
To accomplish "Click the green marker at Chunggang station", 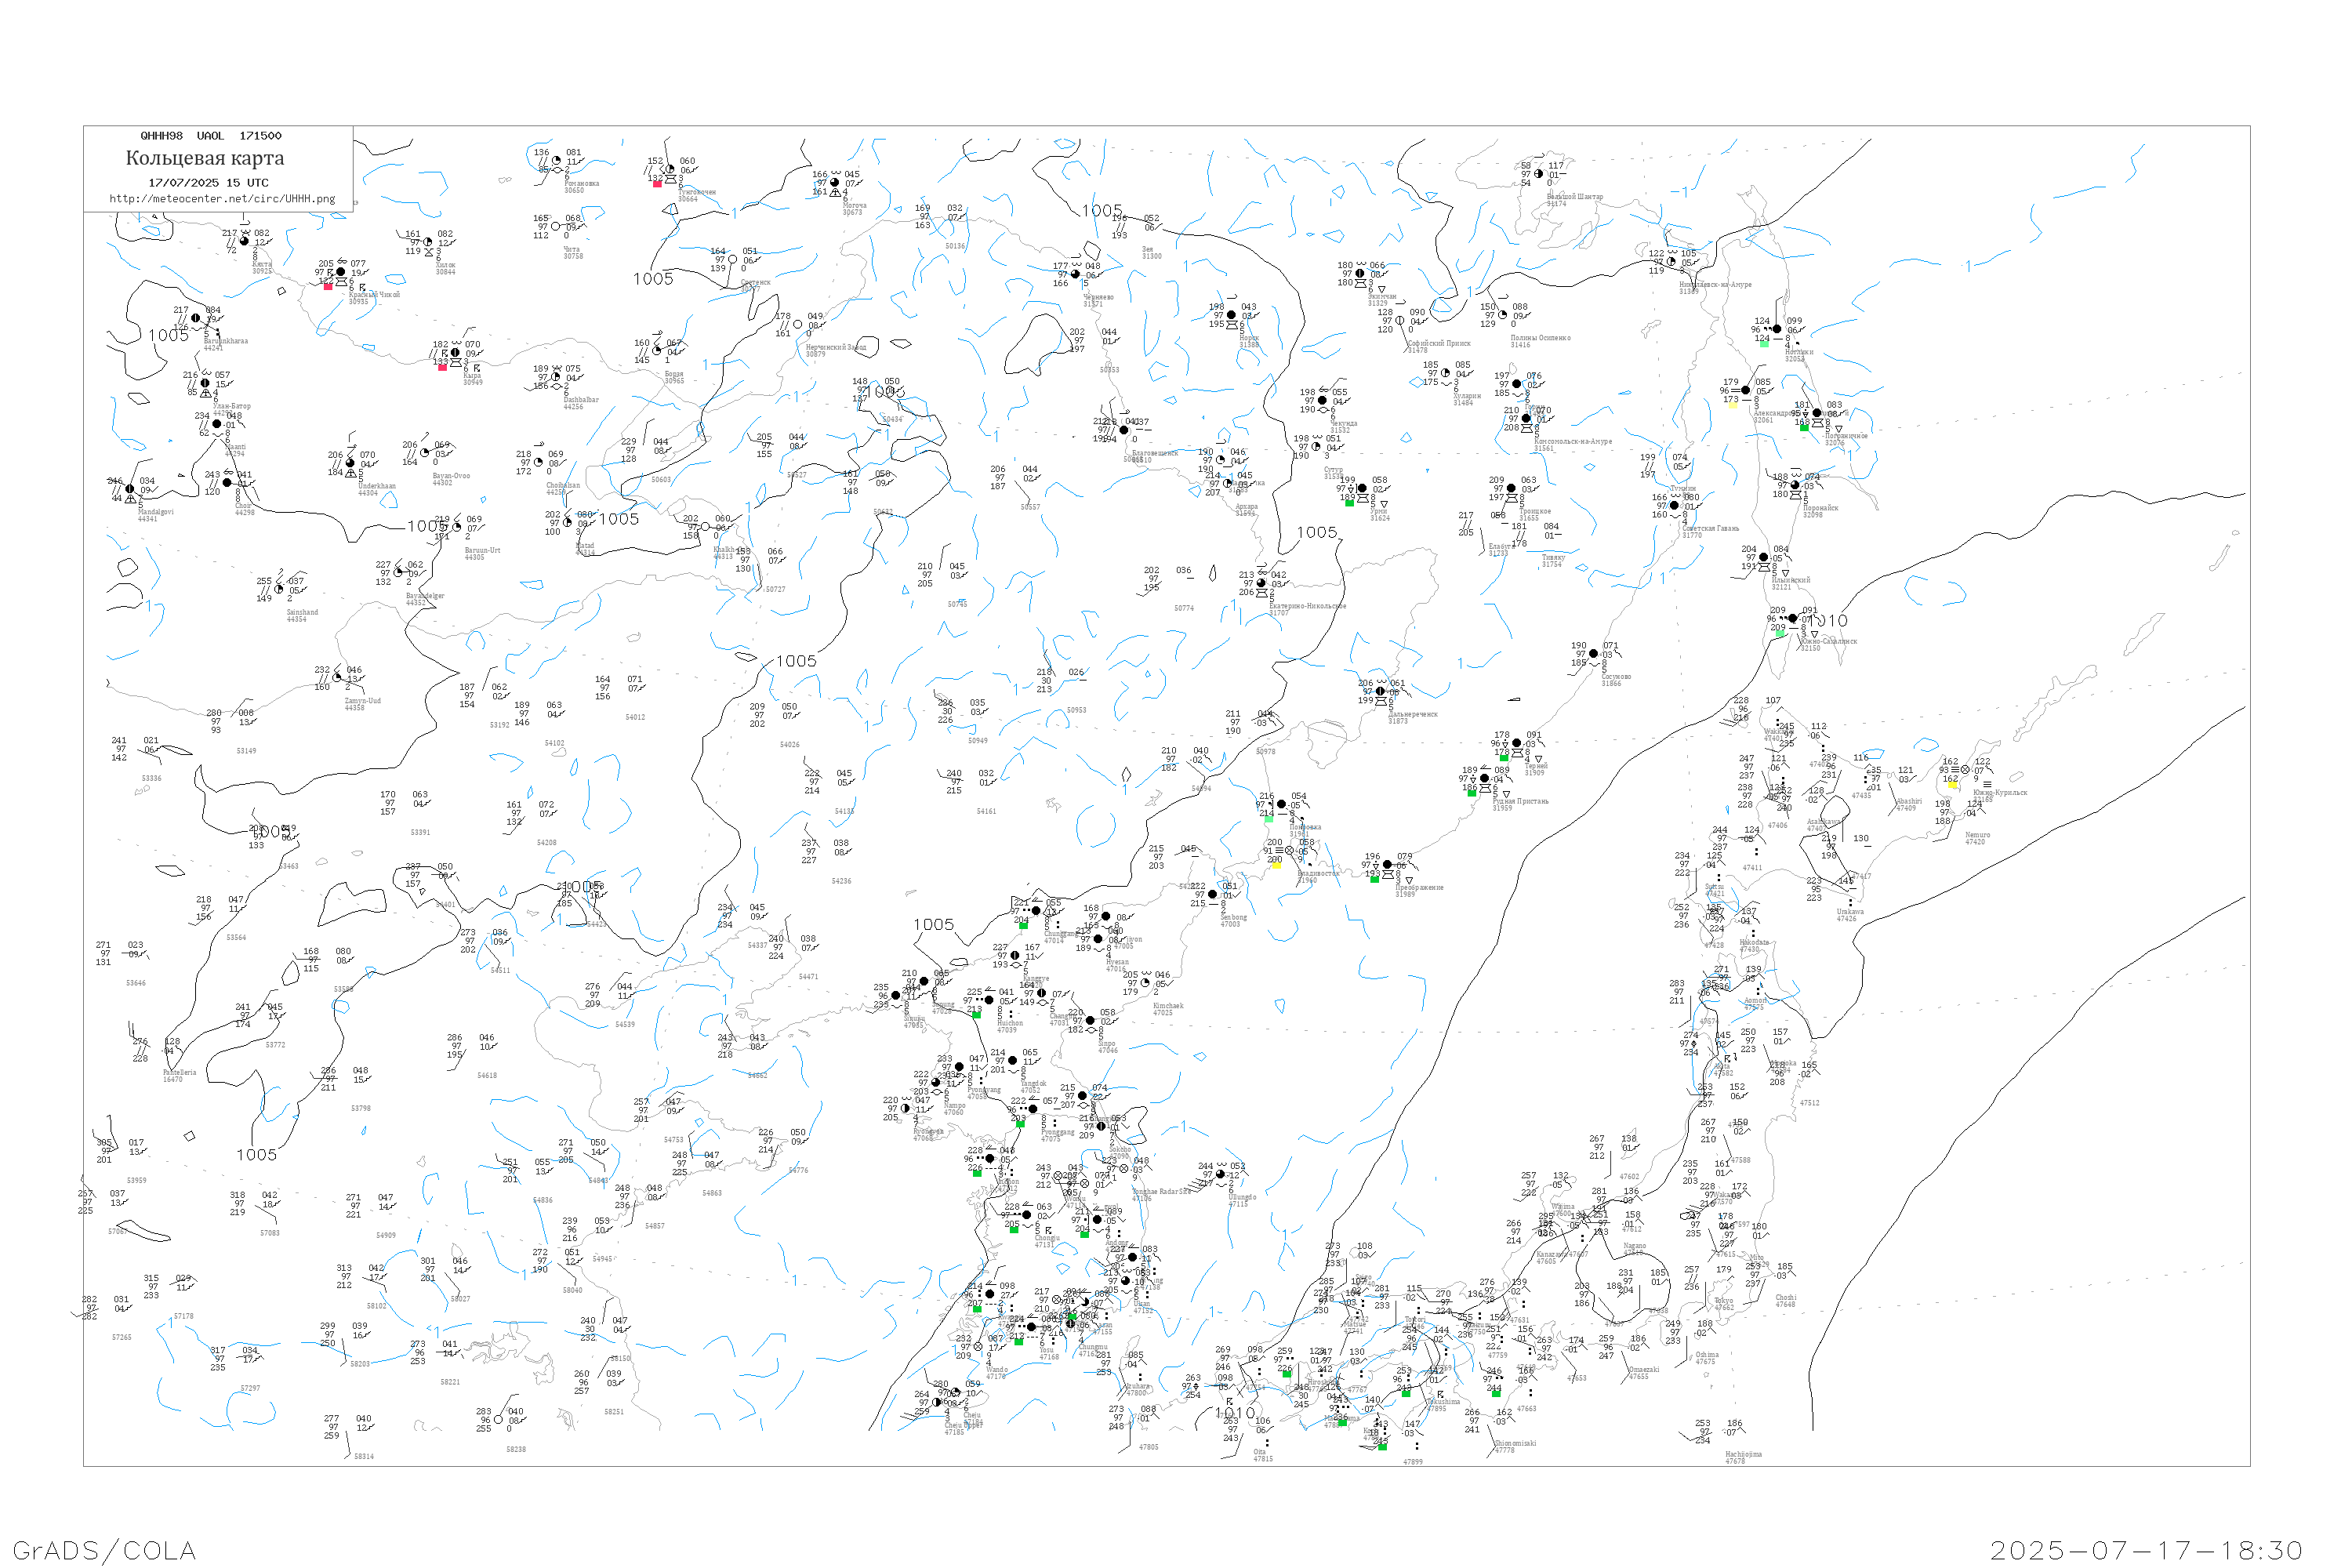I will pyautogui.click(x=1022, y=926).
